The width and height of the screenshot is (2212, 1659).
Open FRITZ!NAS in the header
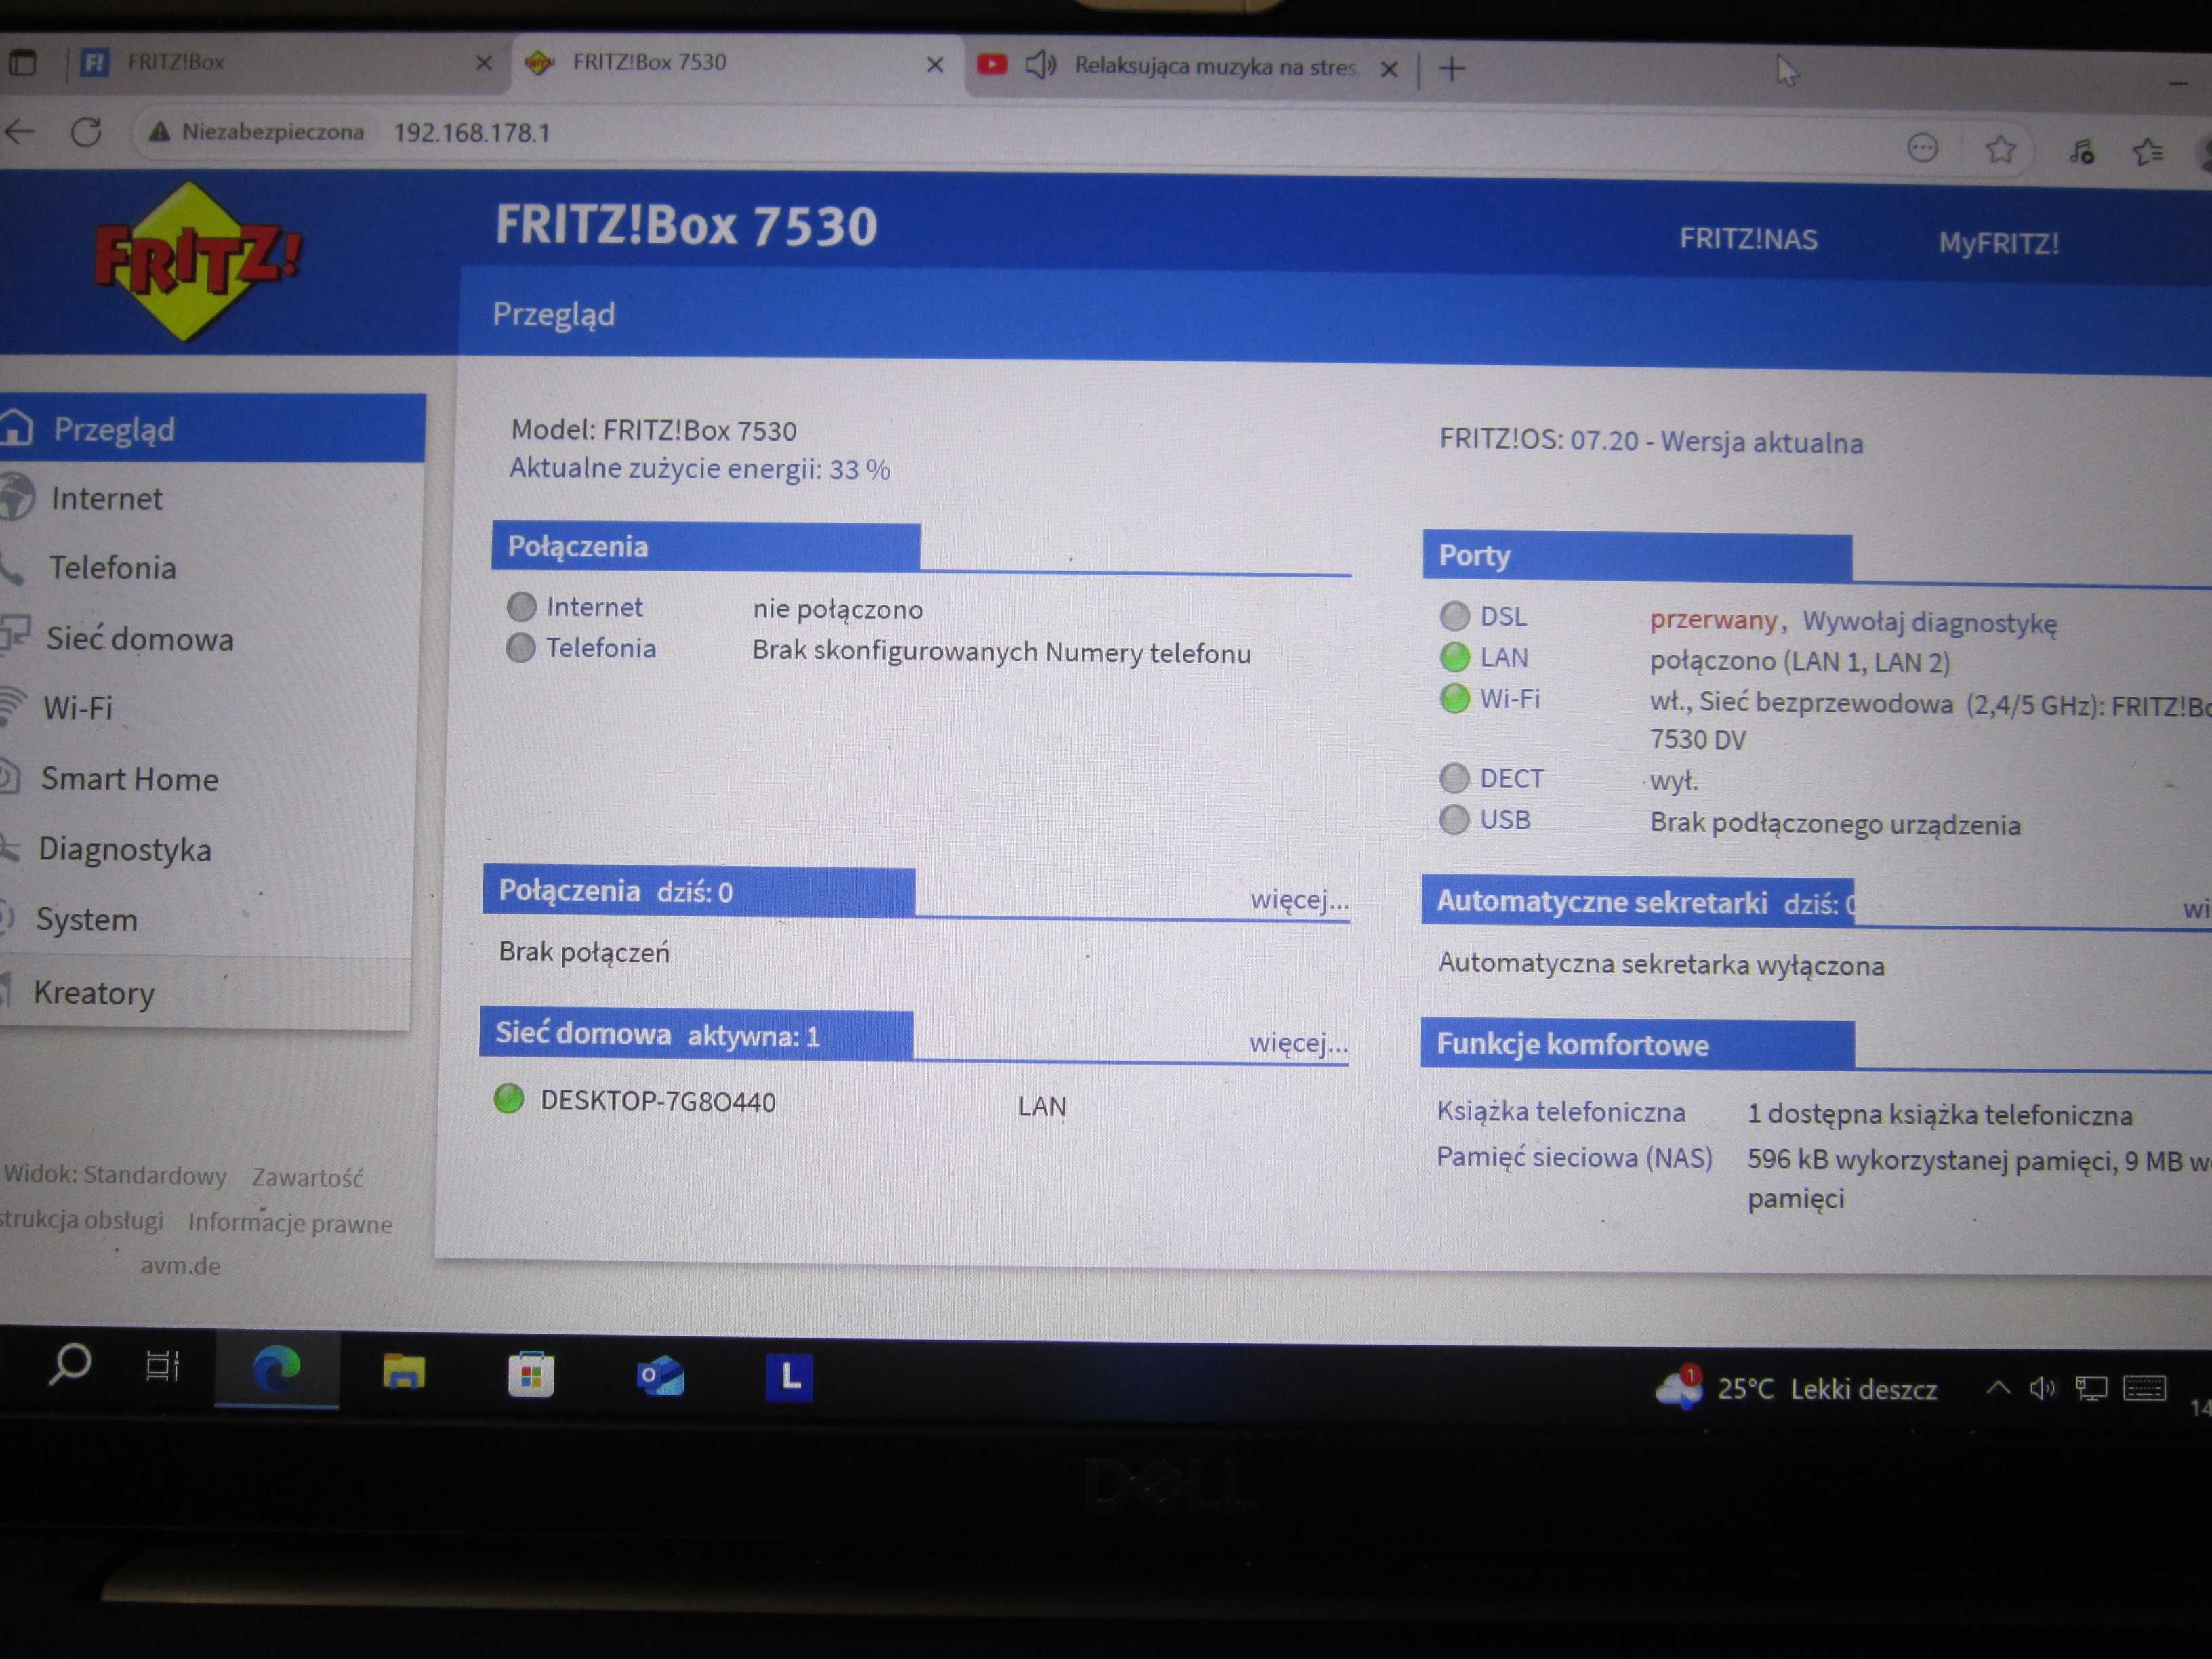[x=1748, y=239]
